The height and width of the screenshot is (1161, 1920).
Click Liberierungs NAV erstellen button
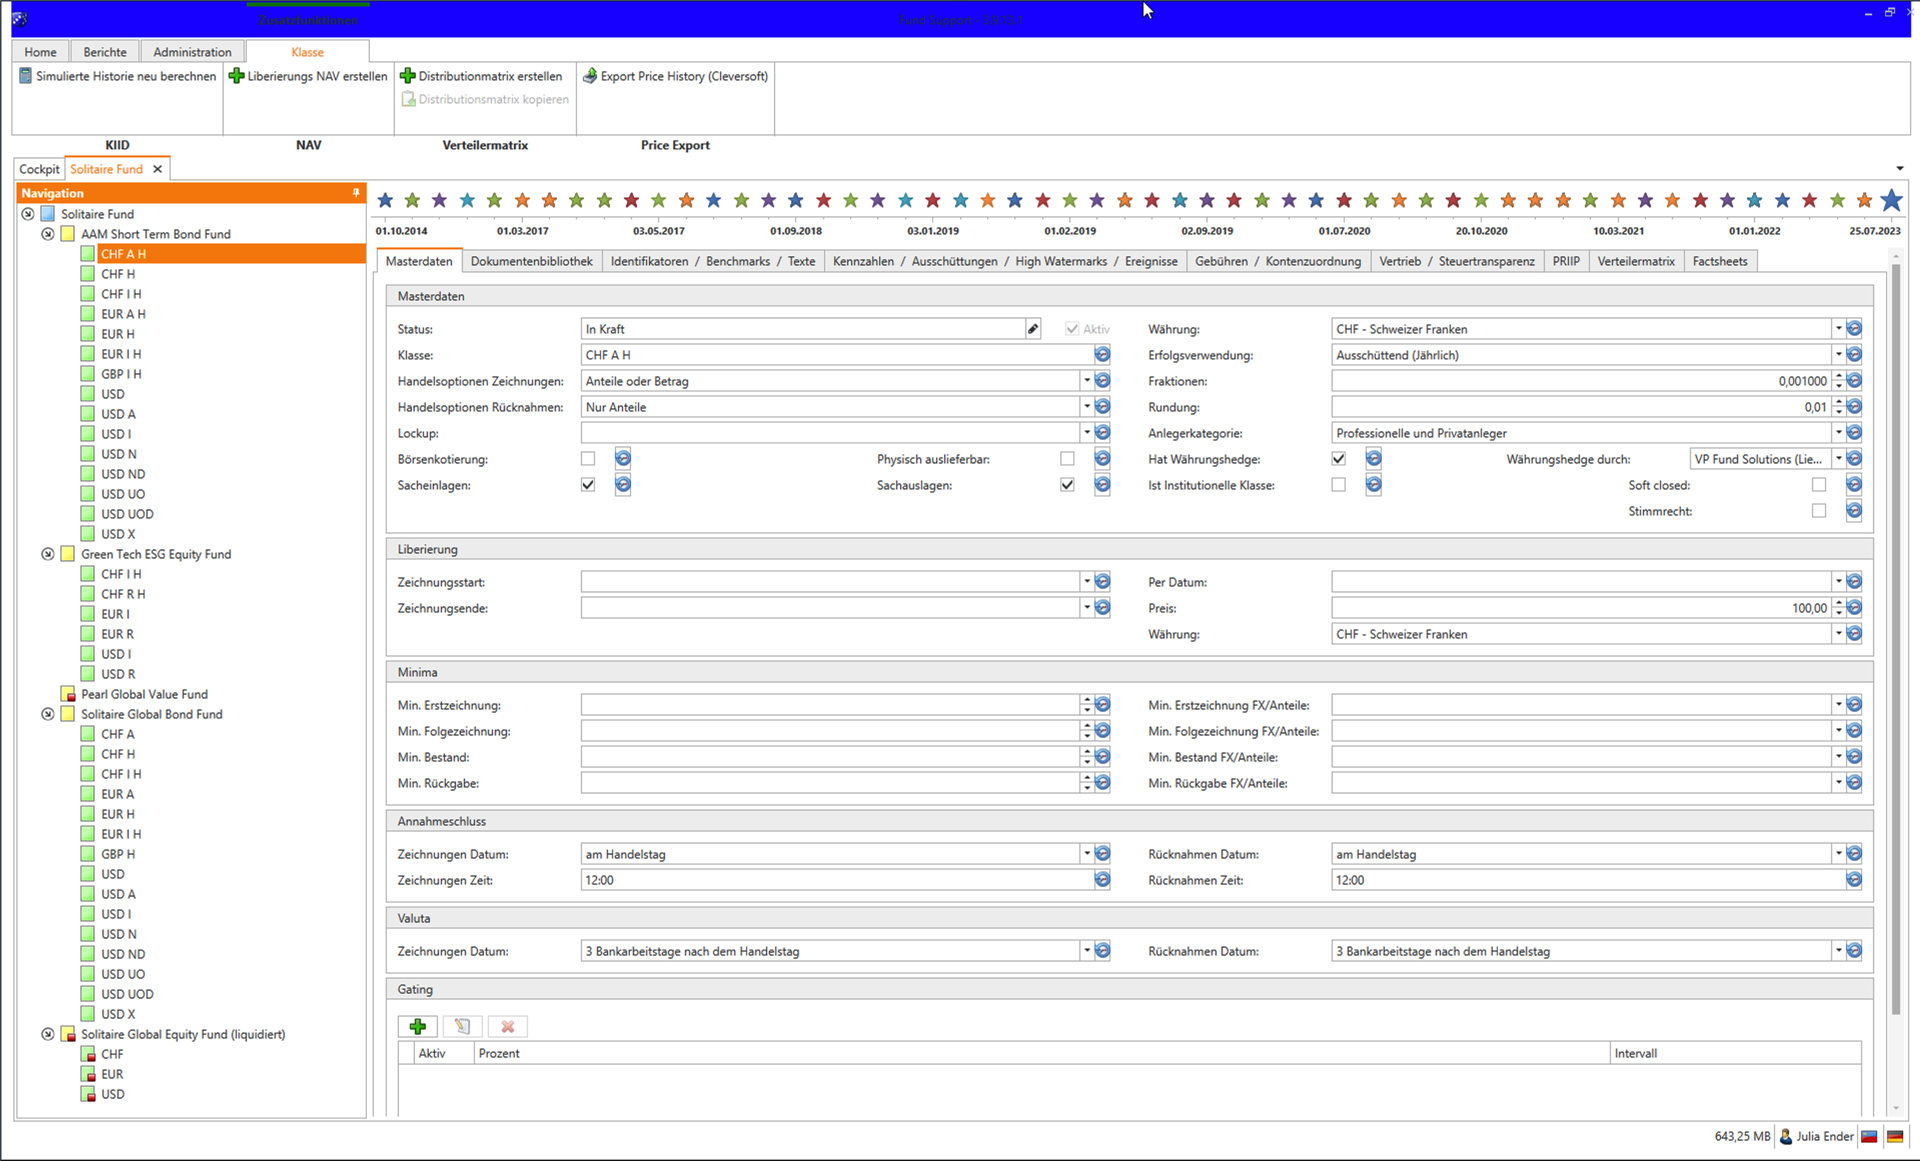pos(308,76)
